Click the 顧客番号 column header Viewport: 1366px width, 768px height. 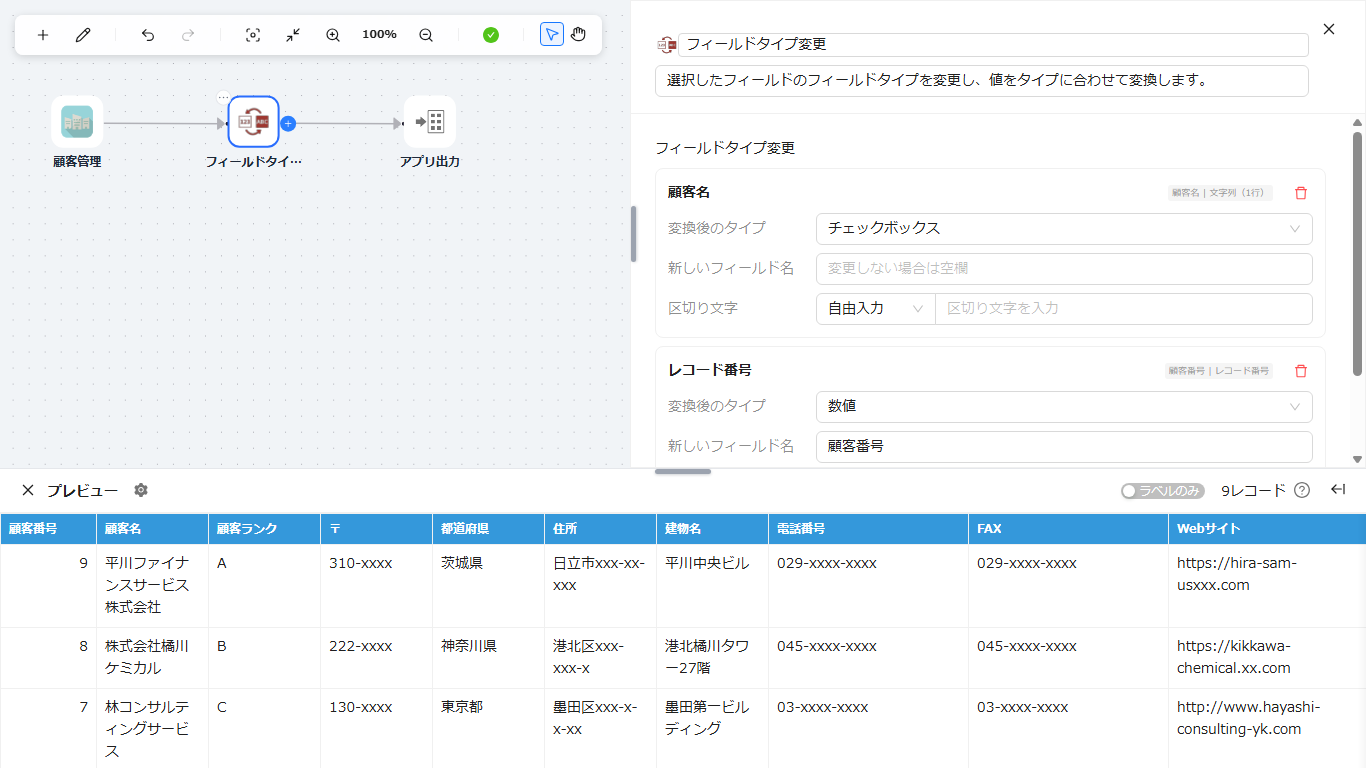[48, 529]
